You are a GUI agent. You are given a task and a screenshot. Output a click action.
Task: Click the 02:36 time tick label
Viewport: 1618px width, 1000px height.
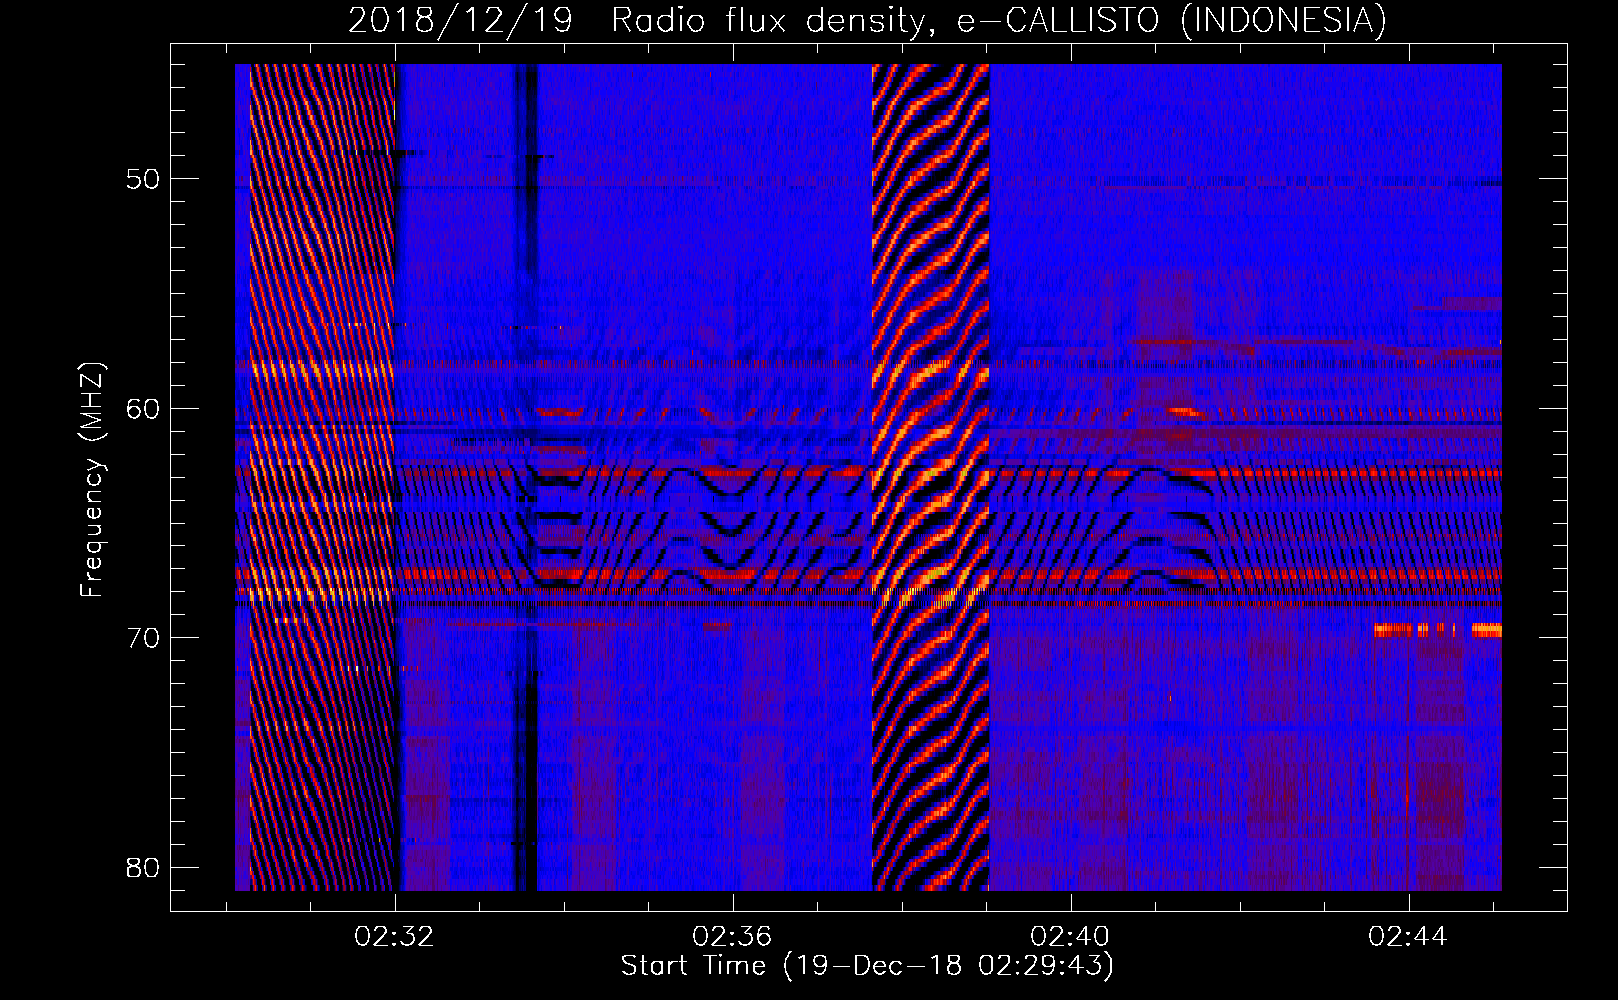pos(733,937)
